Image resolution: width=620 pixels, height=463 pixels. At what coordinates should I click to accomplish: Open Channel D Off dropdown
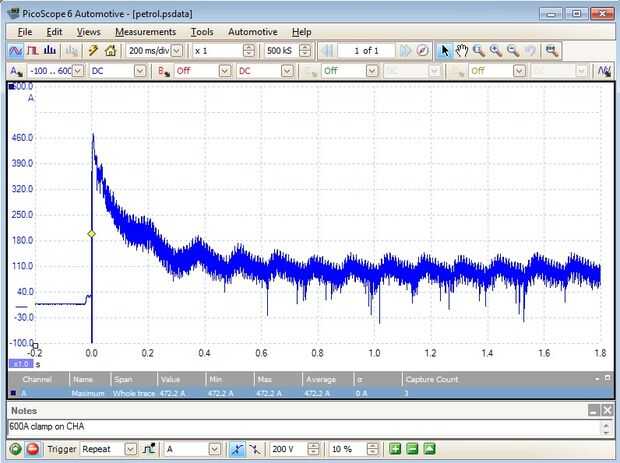click(519, 71)
